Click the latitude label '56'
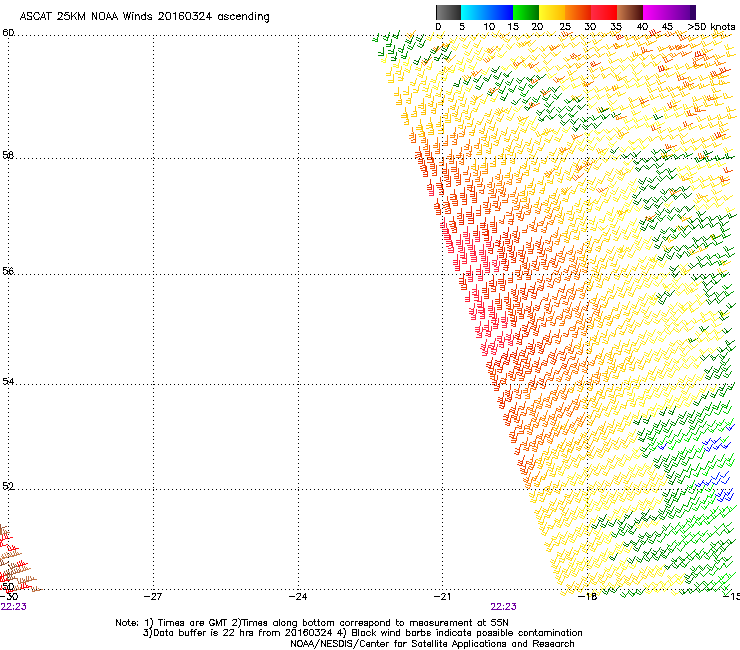Image resolution: width=740 pixels, height=650 pixels. pos(8,271)
